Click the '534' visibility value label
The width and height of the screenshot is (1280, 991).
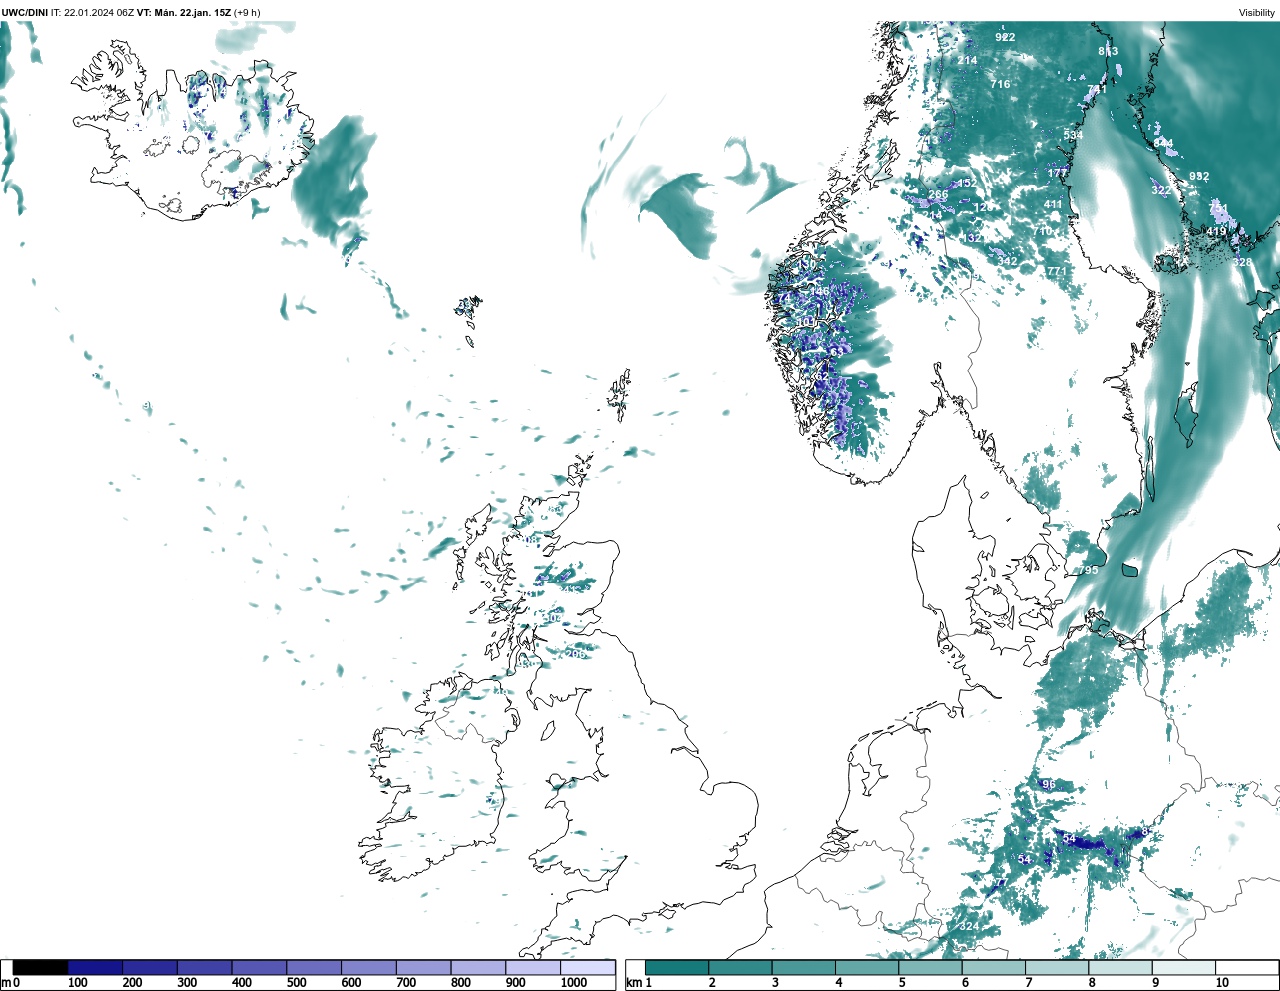[x=1073, y=135]
